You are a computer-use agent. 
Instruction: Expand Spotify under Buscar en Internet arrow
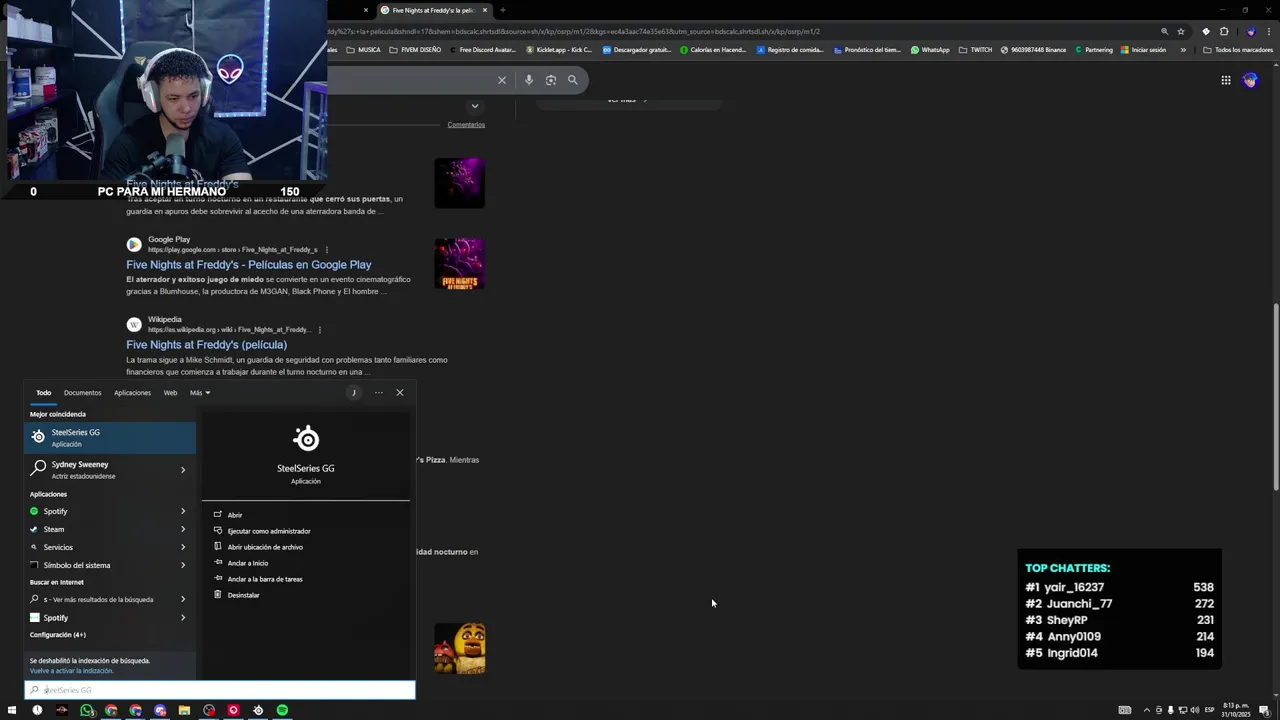[183, 618]
